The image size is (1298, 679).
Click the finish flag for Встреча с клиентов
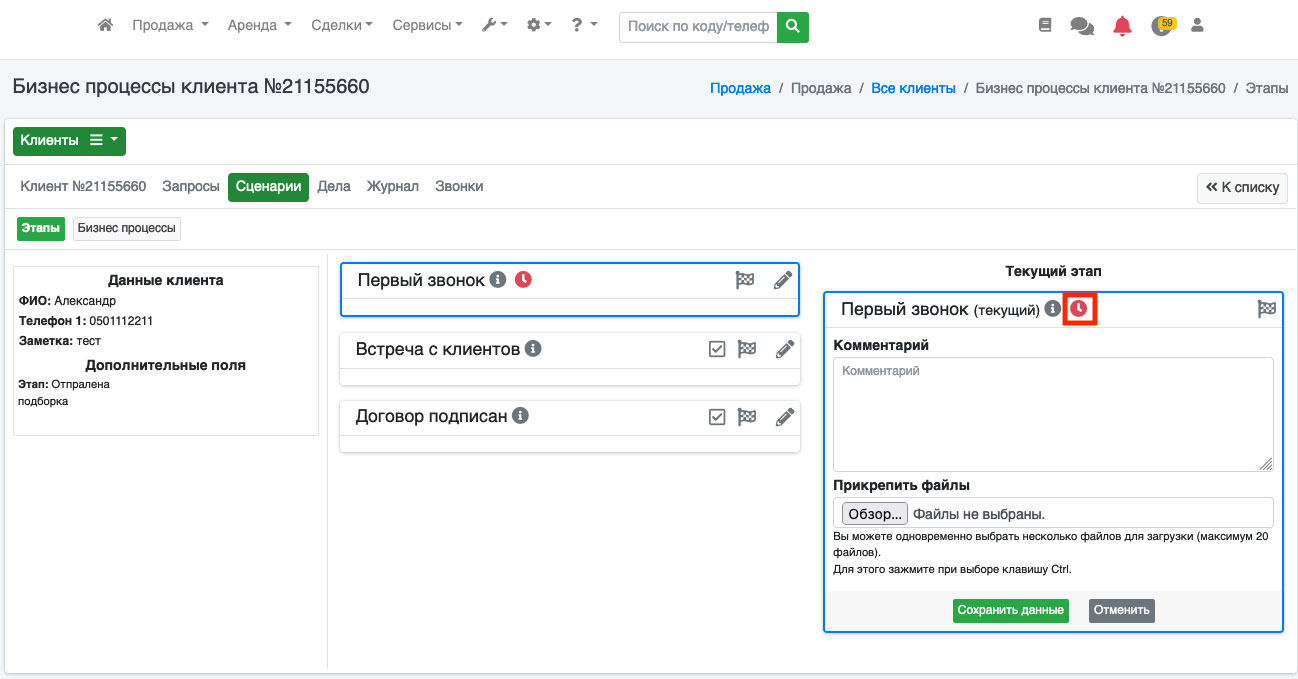[x=747, y=349]
